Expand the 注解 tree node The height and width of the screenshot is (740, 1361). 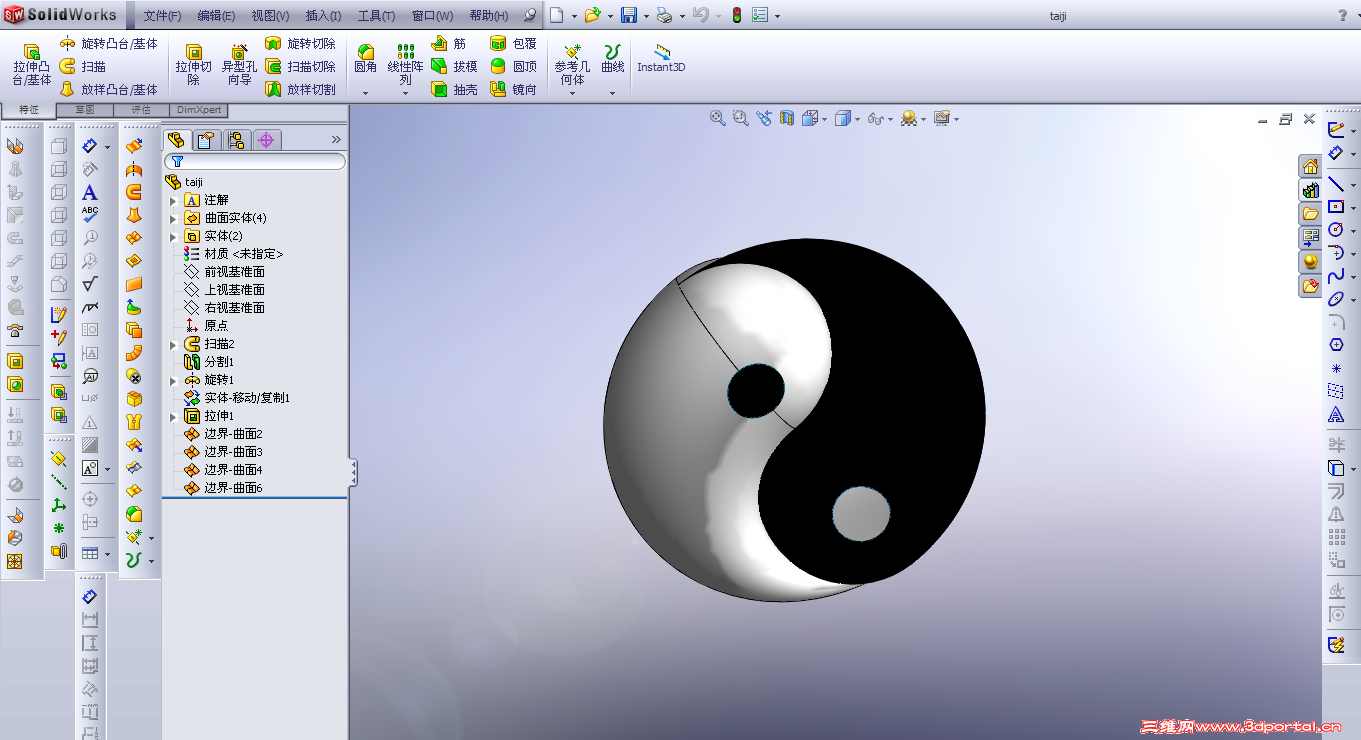point(173,200)
